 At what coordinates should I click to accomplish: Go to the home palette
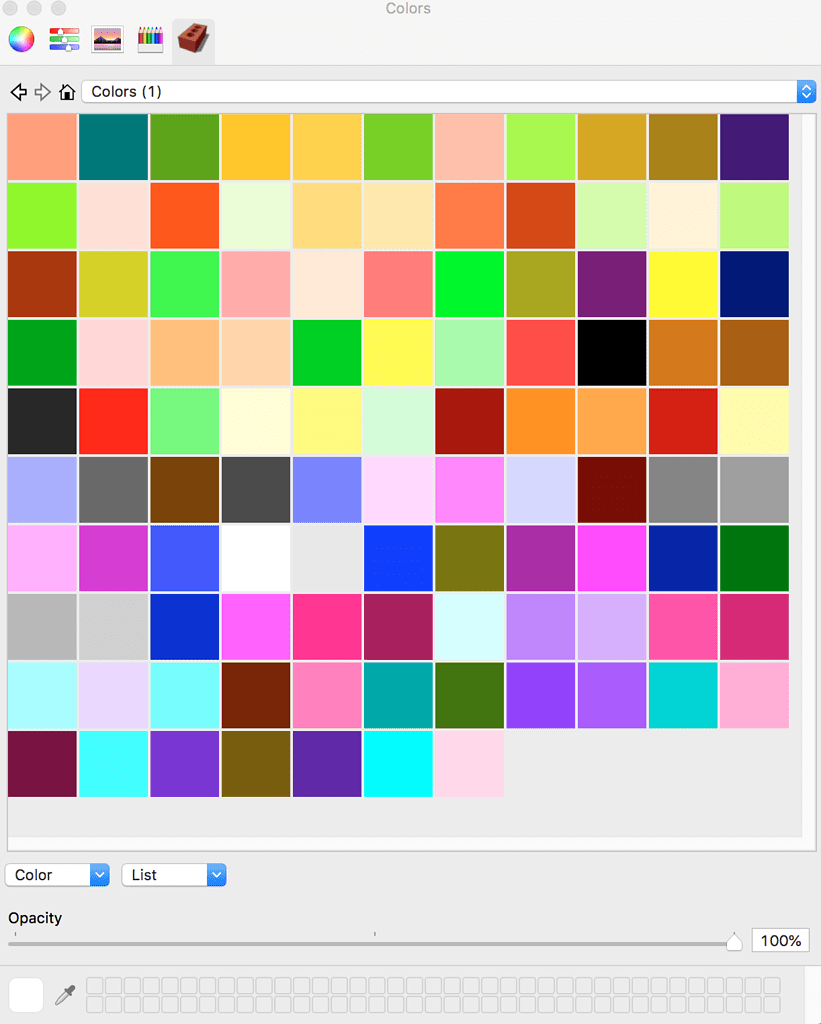(x=67, y=91)
